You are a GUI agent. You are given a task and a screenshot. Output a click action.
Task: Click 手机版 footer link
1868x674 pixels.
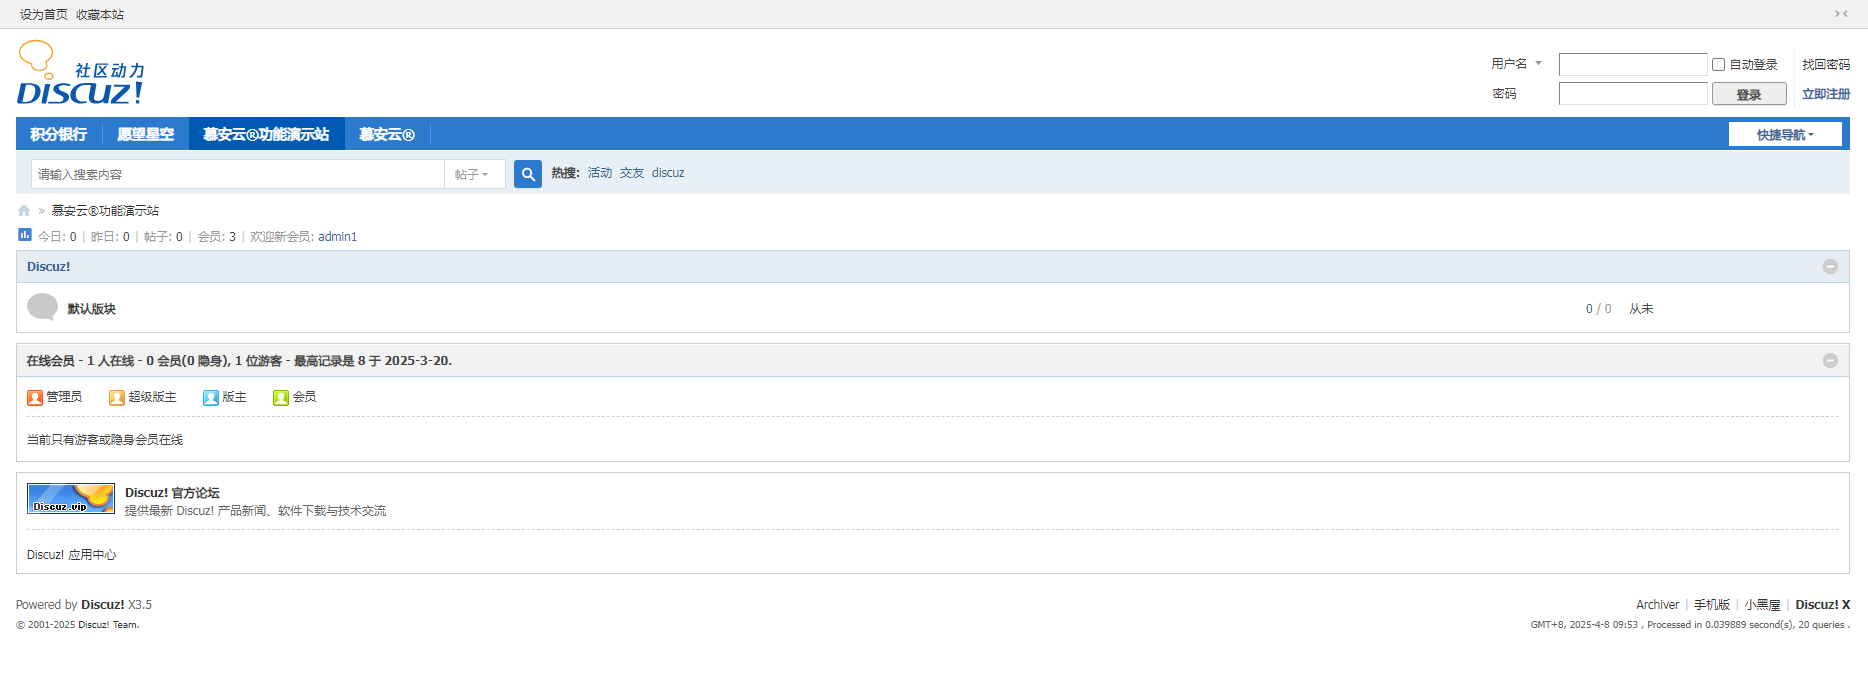coord(1712,605)
